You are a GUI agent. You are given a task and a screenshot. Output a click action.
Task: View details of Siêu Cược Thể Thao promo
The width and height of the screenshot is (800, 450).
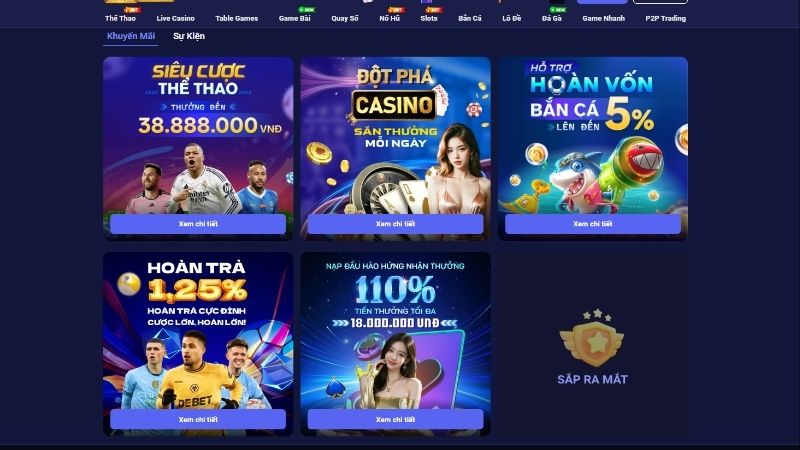click(198, 224)
